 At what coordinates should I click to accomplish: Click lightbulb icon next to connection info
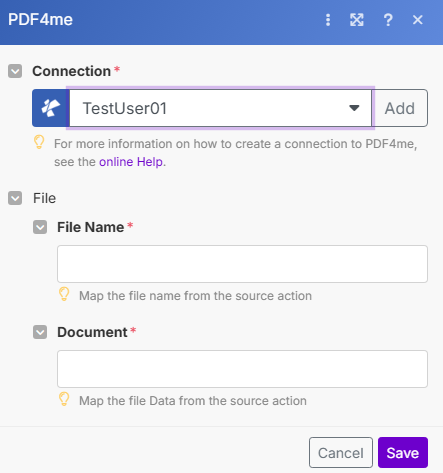pos(39,142)
